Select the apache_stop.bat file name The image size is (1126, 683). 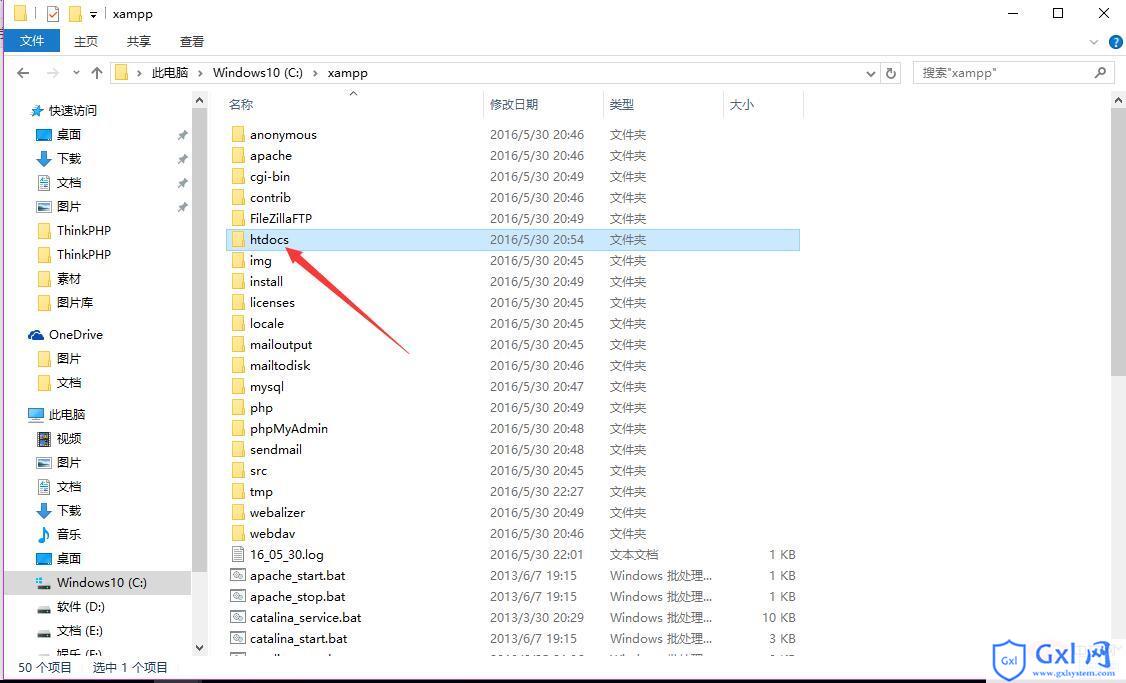pos(297,597)
